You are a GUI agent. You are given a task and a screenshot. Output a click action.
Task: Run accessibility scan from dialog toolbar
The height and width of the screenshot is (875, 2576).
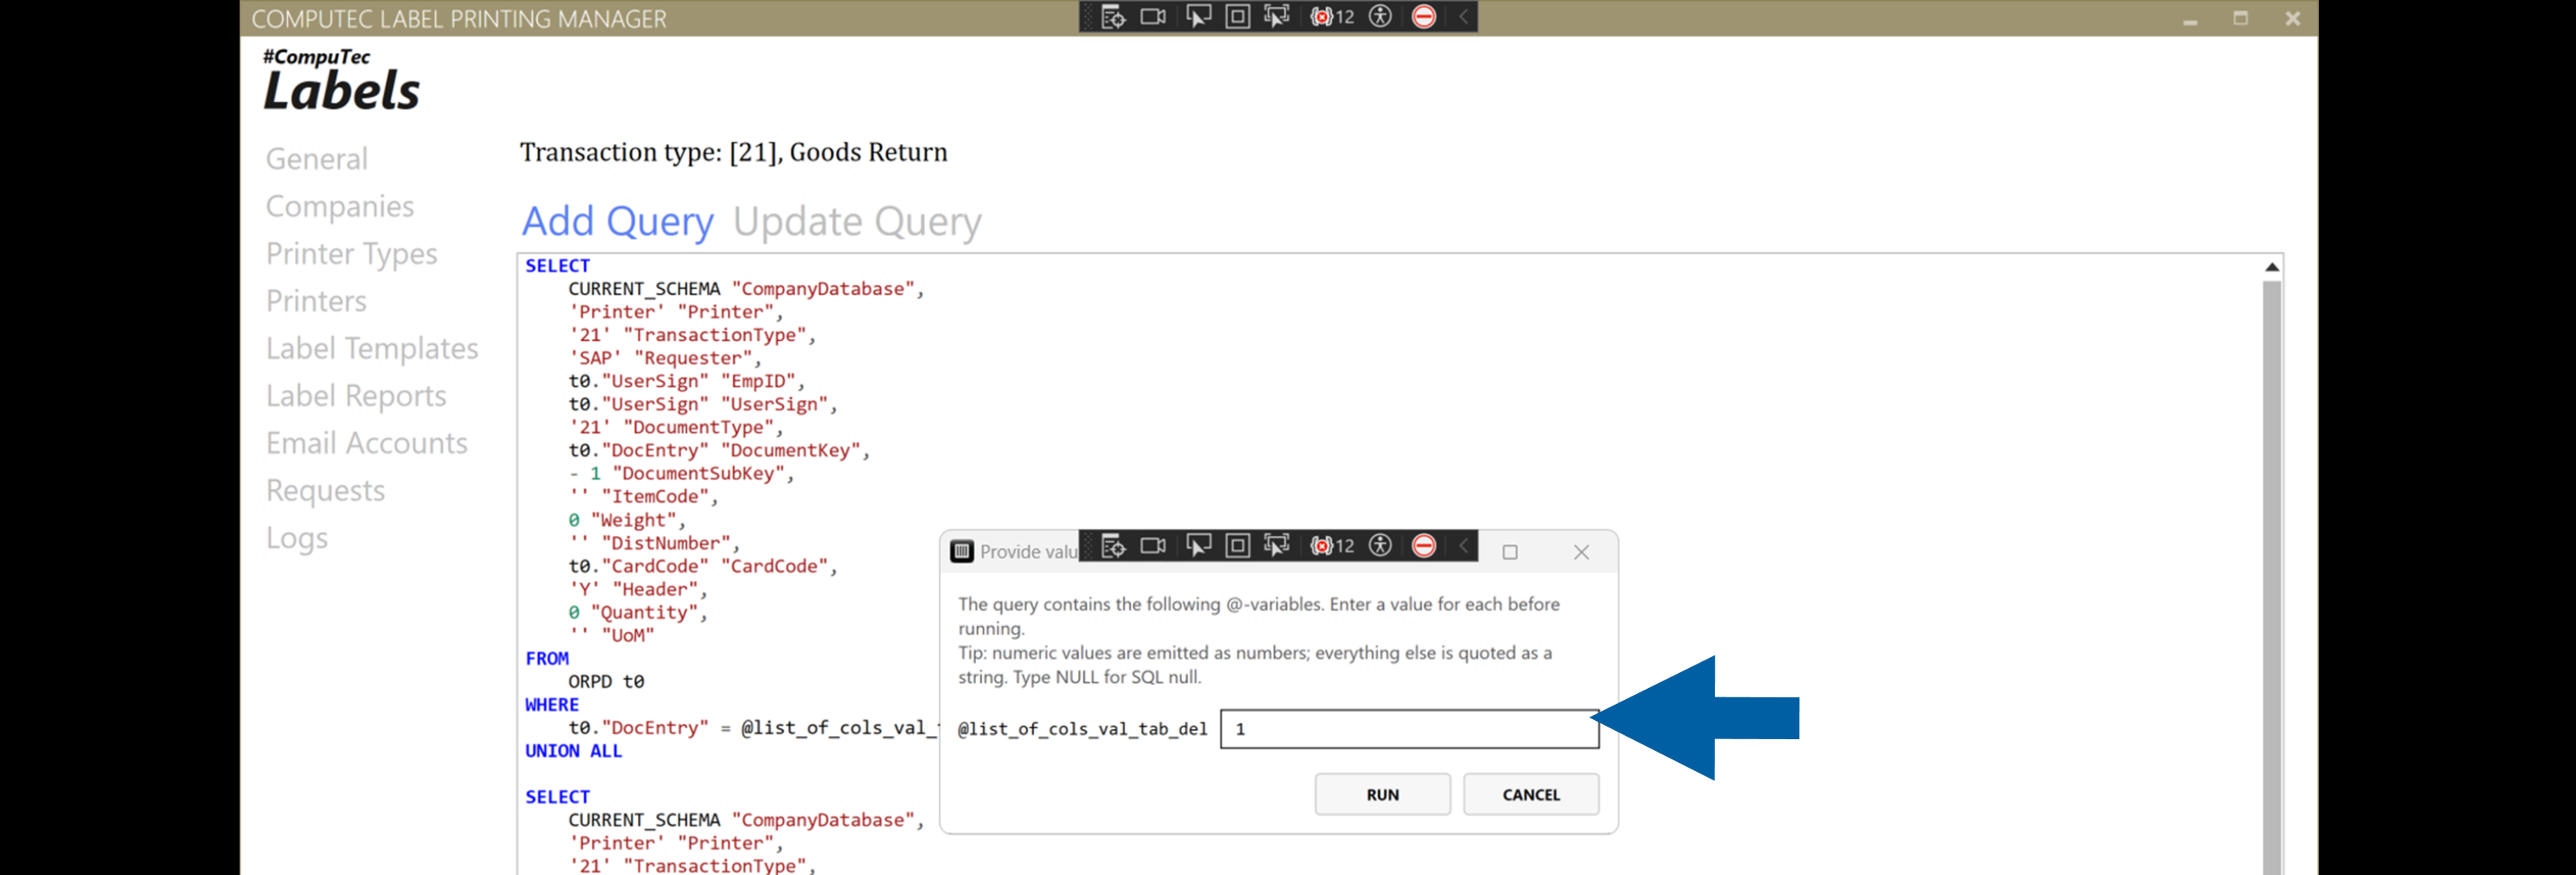(x=1380, y=546)
